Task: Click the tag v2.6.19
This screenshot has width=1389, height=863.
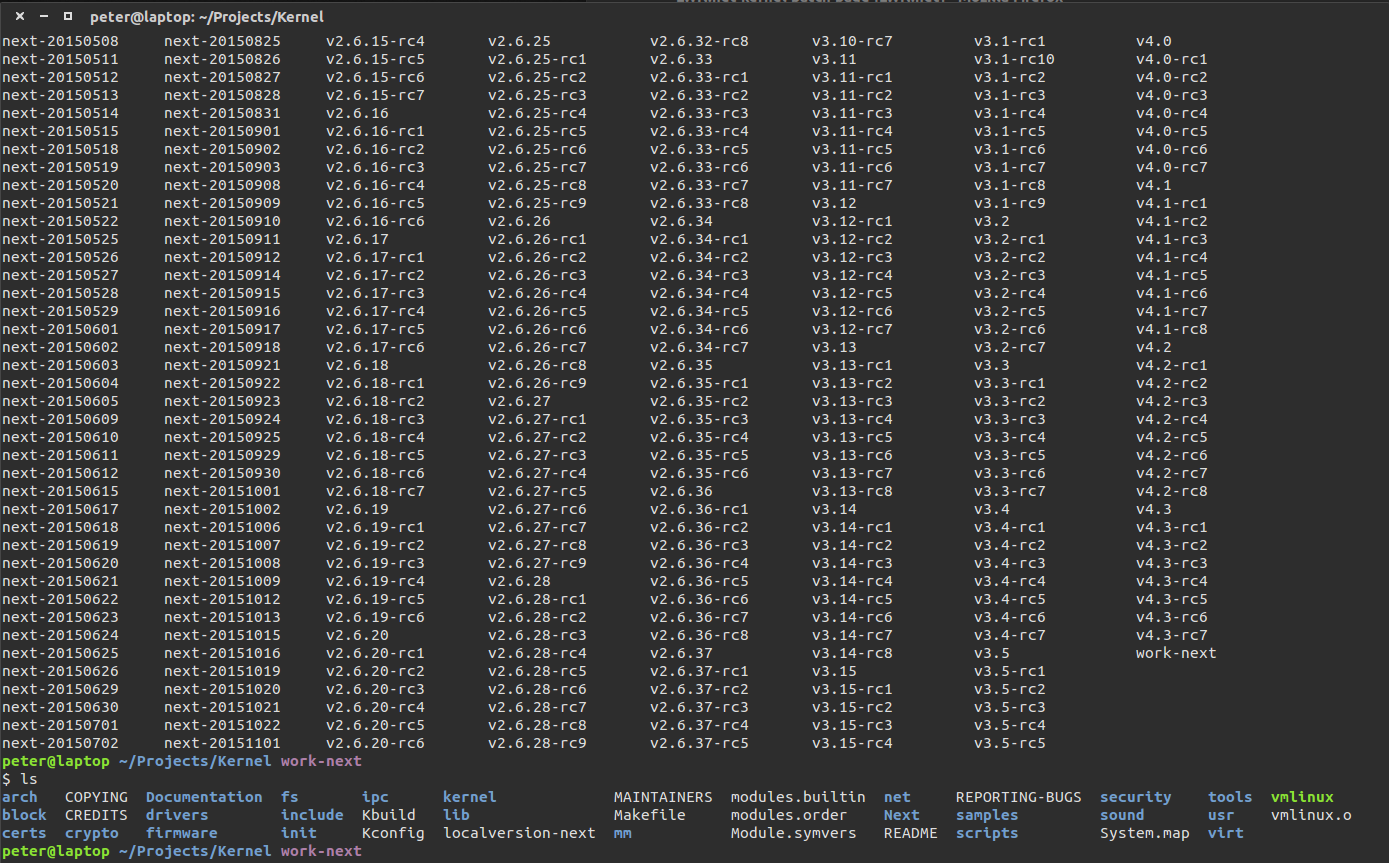Action: point(357,509)
